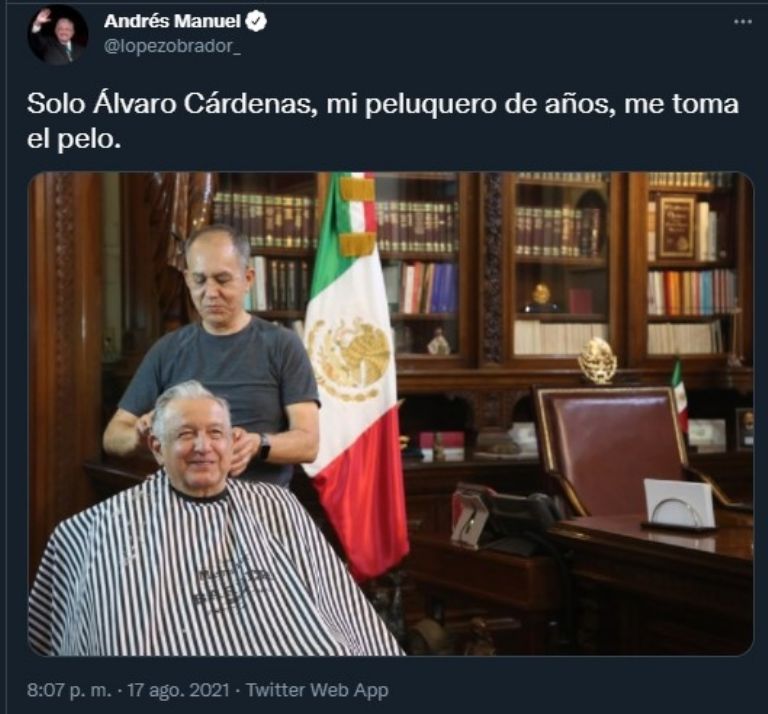
Task: Open the 8:07 p. m. timestamp
Action: (x=70, y=690)
